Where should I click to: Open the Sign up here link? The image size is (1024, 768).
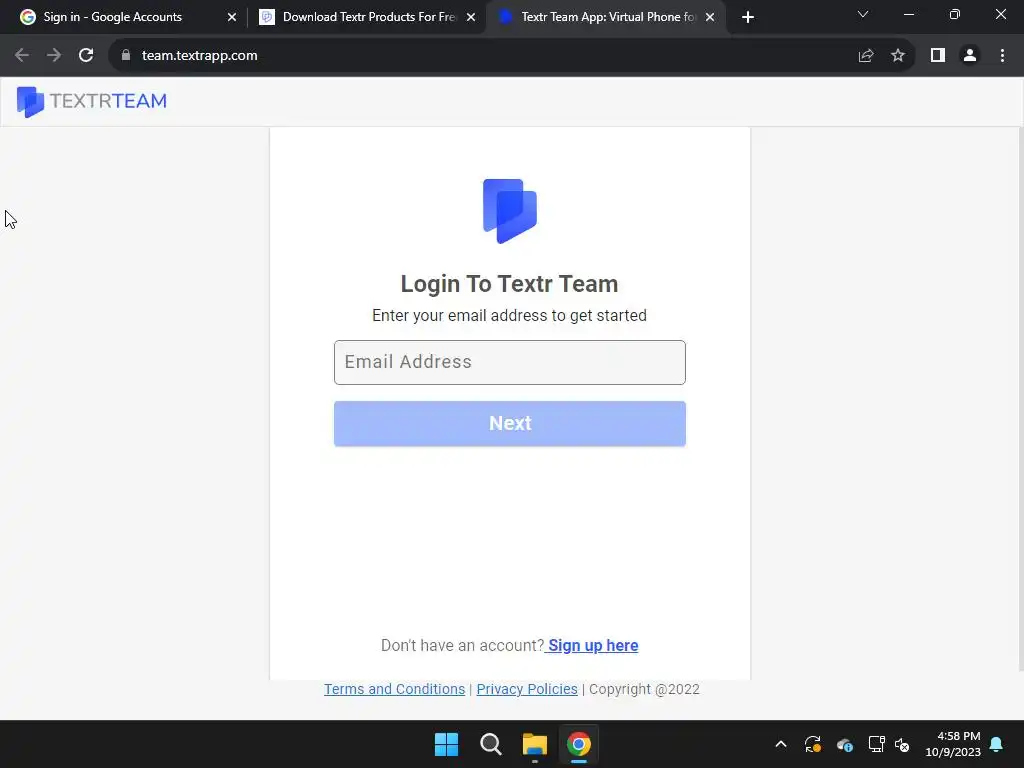pyautogui.click(x=592, y=646)
